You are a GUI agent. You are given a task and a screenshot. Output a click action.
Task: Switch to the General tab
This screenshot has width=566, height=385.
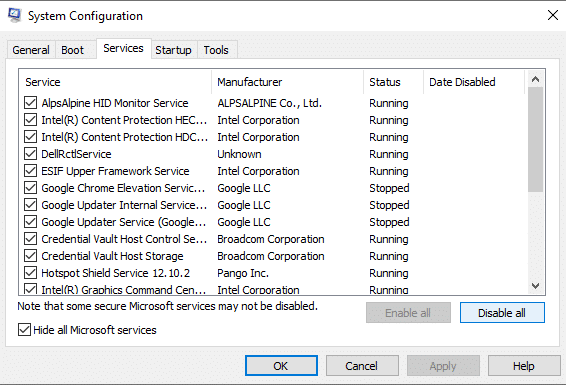(31, 50)
